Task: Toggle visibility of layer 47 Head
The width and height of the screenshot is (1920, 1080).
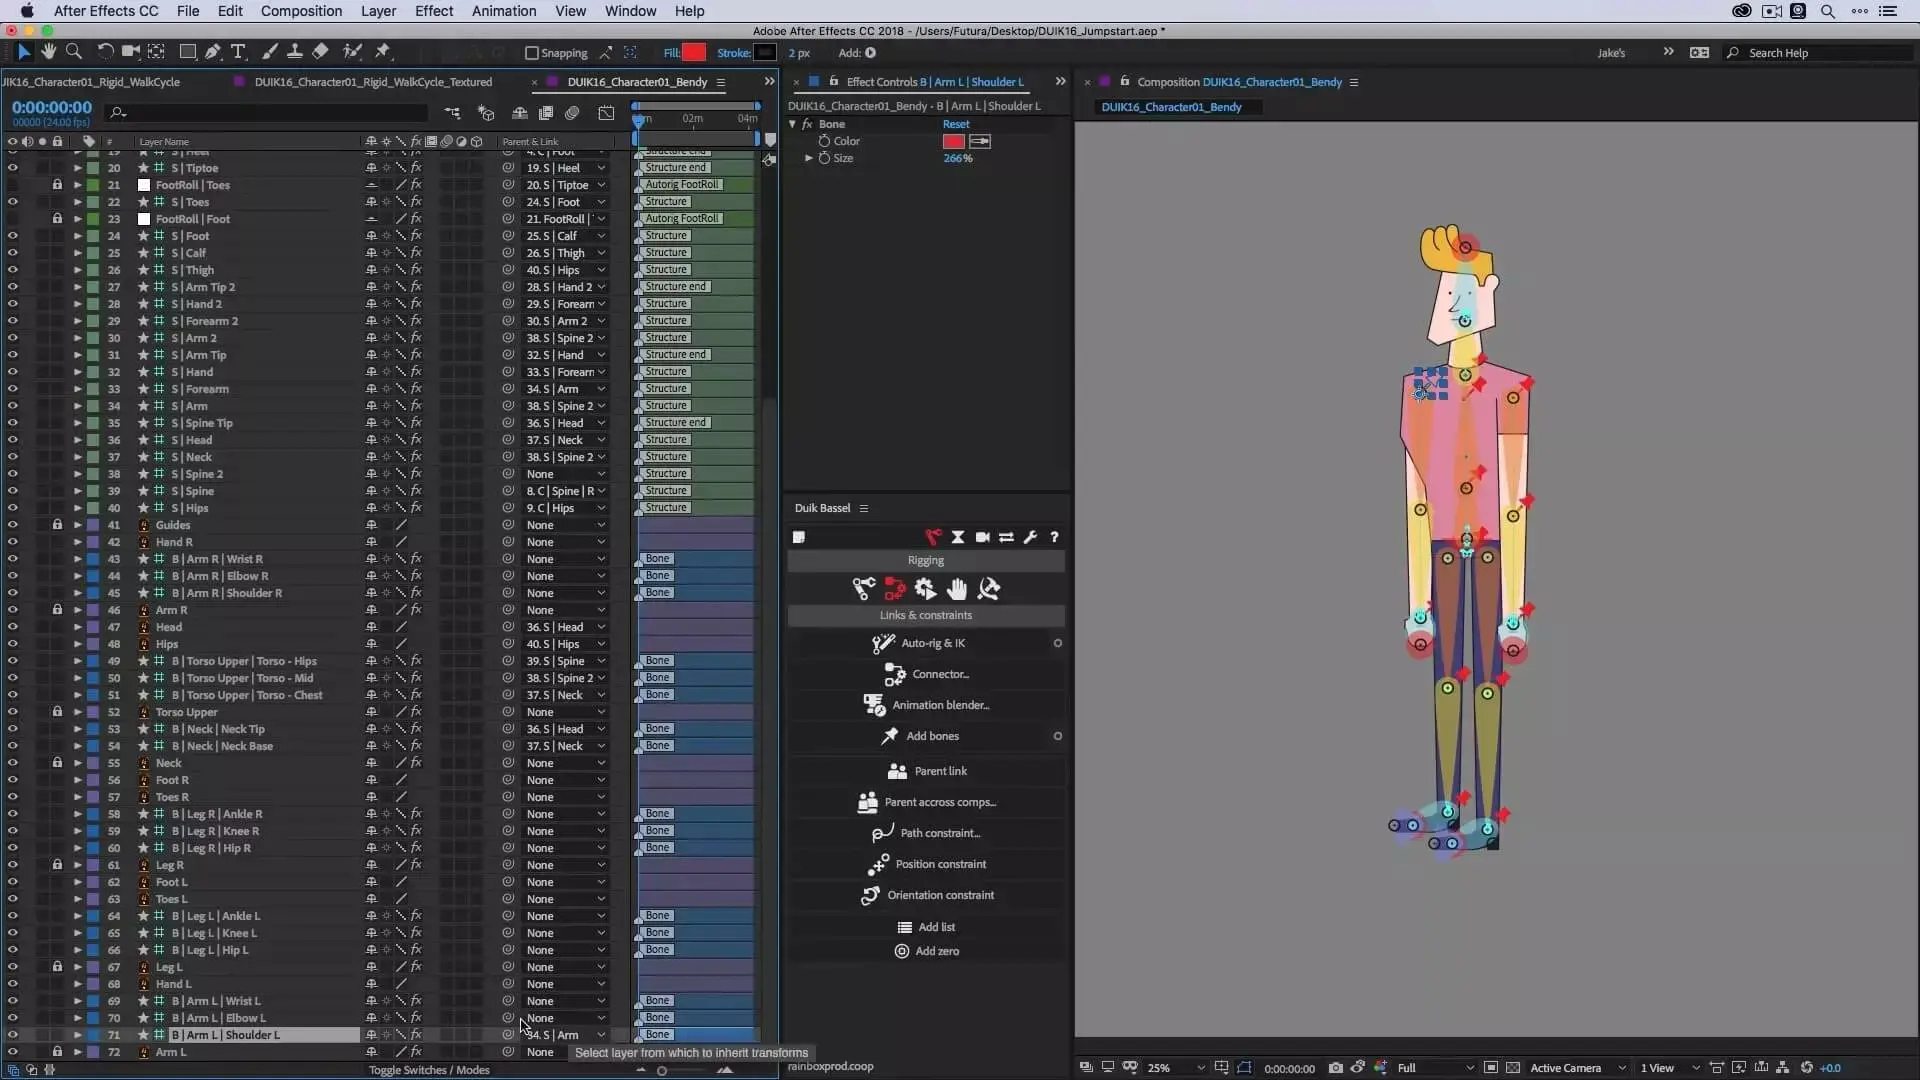Action: pos(13,627)
